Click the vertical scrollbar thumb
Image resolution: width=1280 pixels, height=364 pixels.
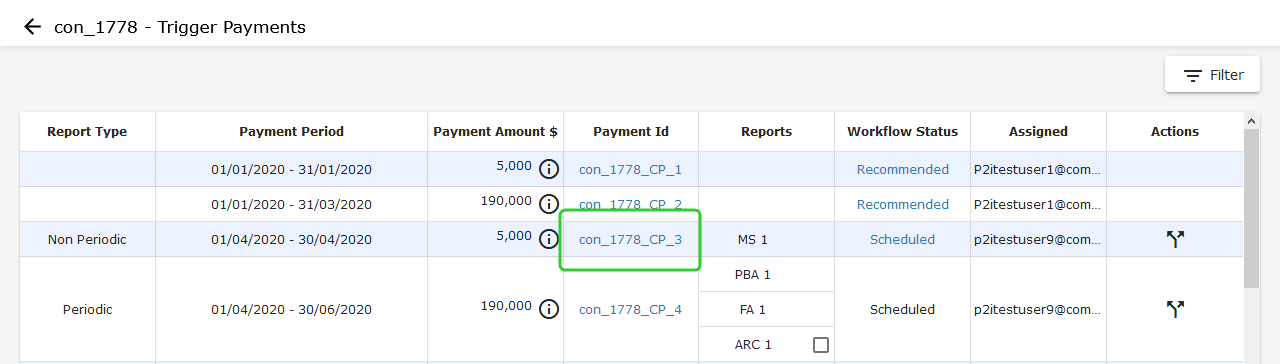click(x=1251, y=208)
